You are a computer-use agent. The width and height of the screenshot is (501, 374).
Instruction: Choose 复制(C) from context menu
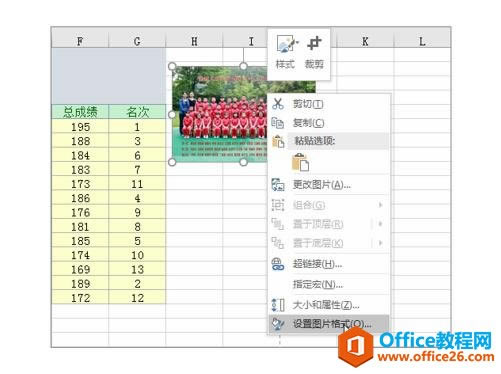click(x=328, y=123)
